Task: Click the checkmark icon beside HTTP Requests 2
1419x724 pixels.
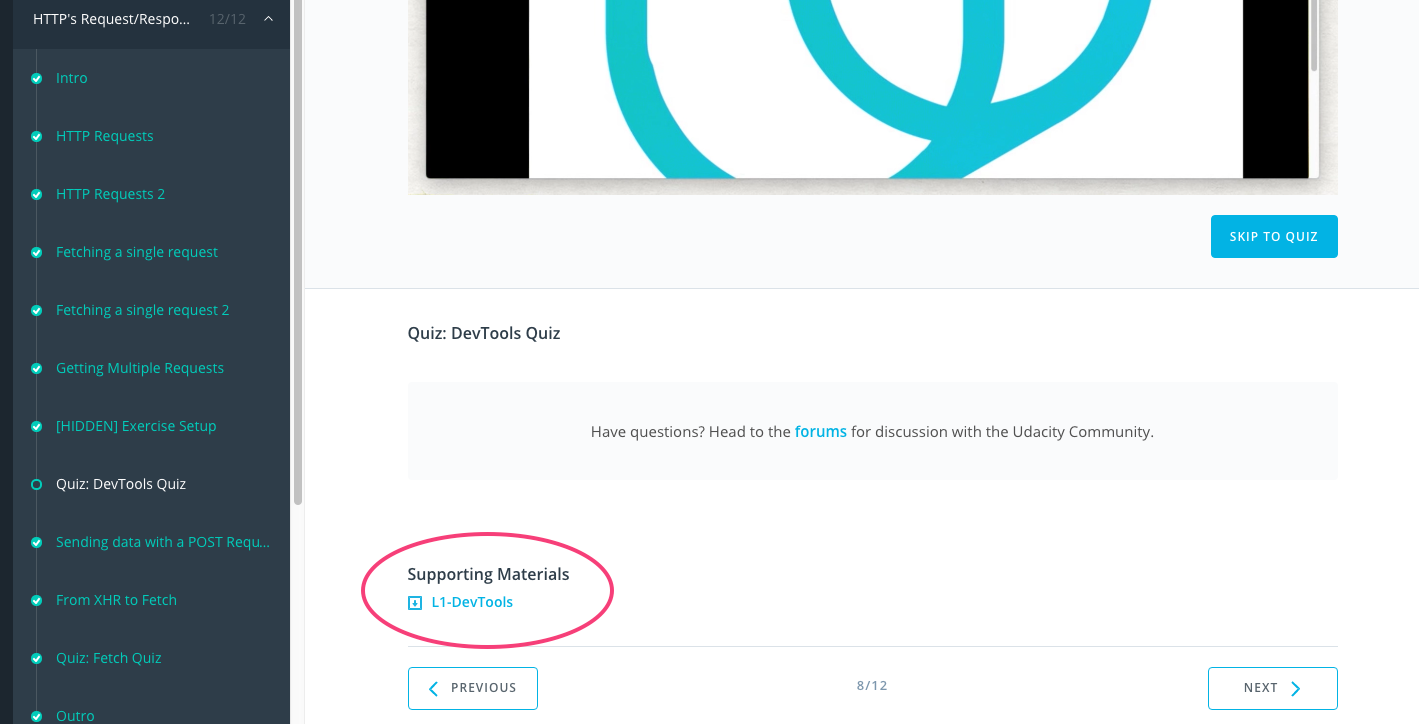Action: tap(37, 194)
